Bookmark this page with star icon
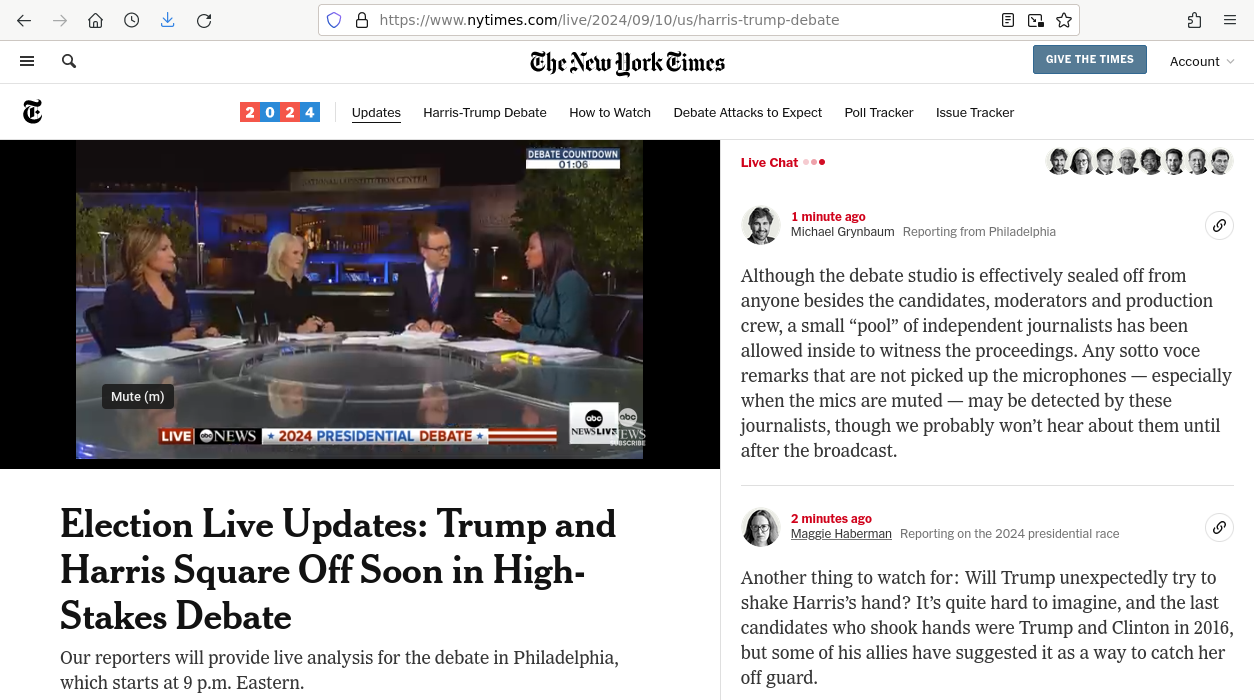This screenshot has width=1254, height=700. point(1064,20)
